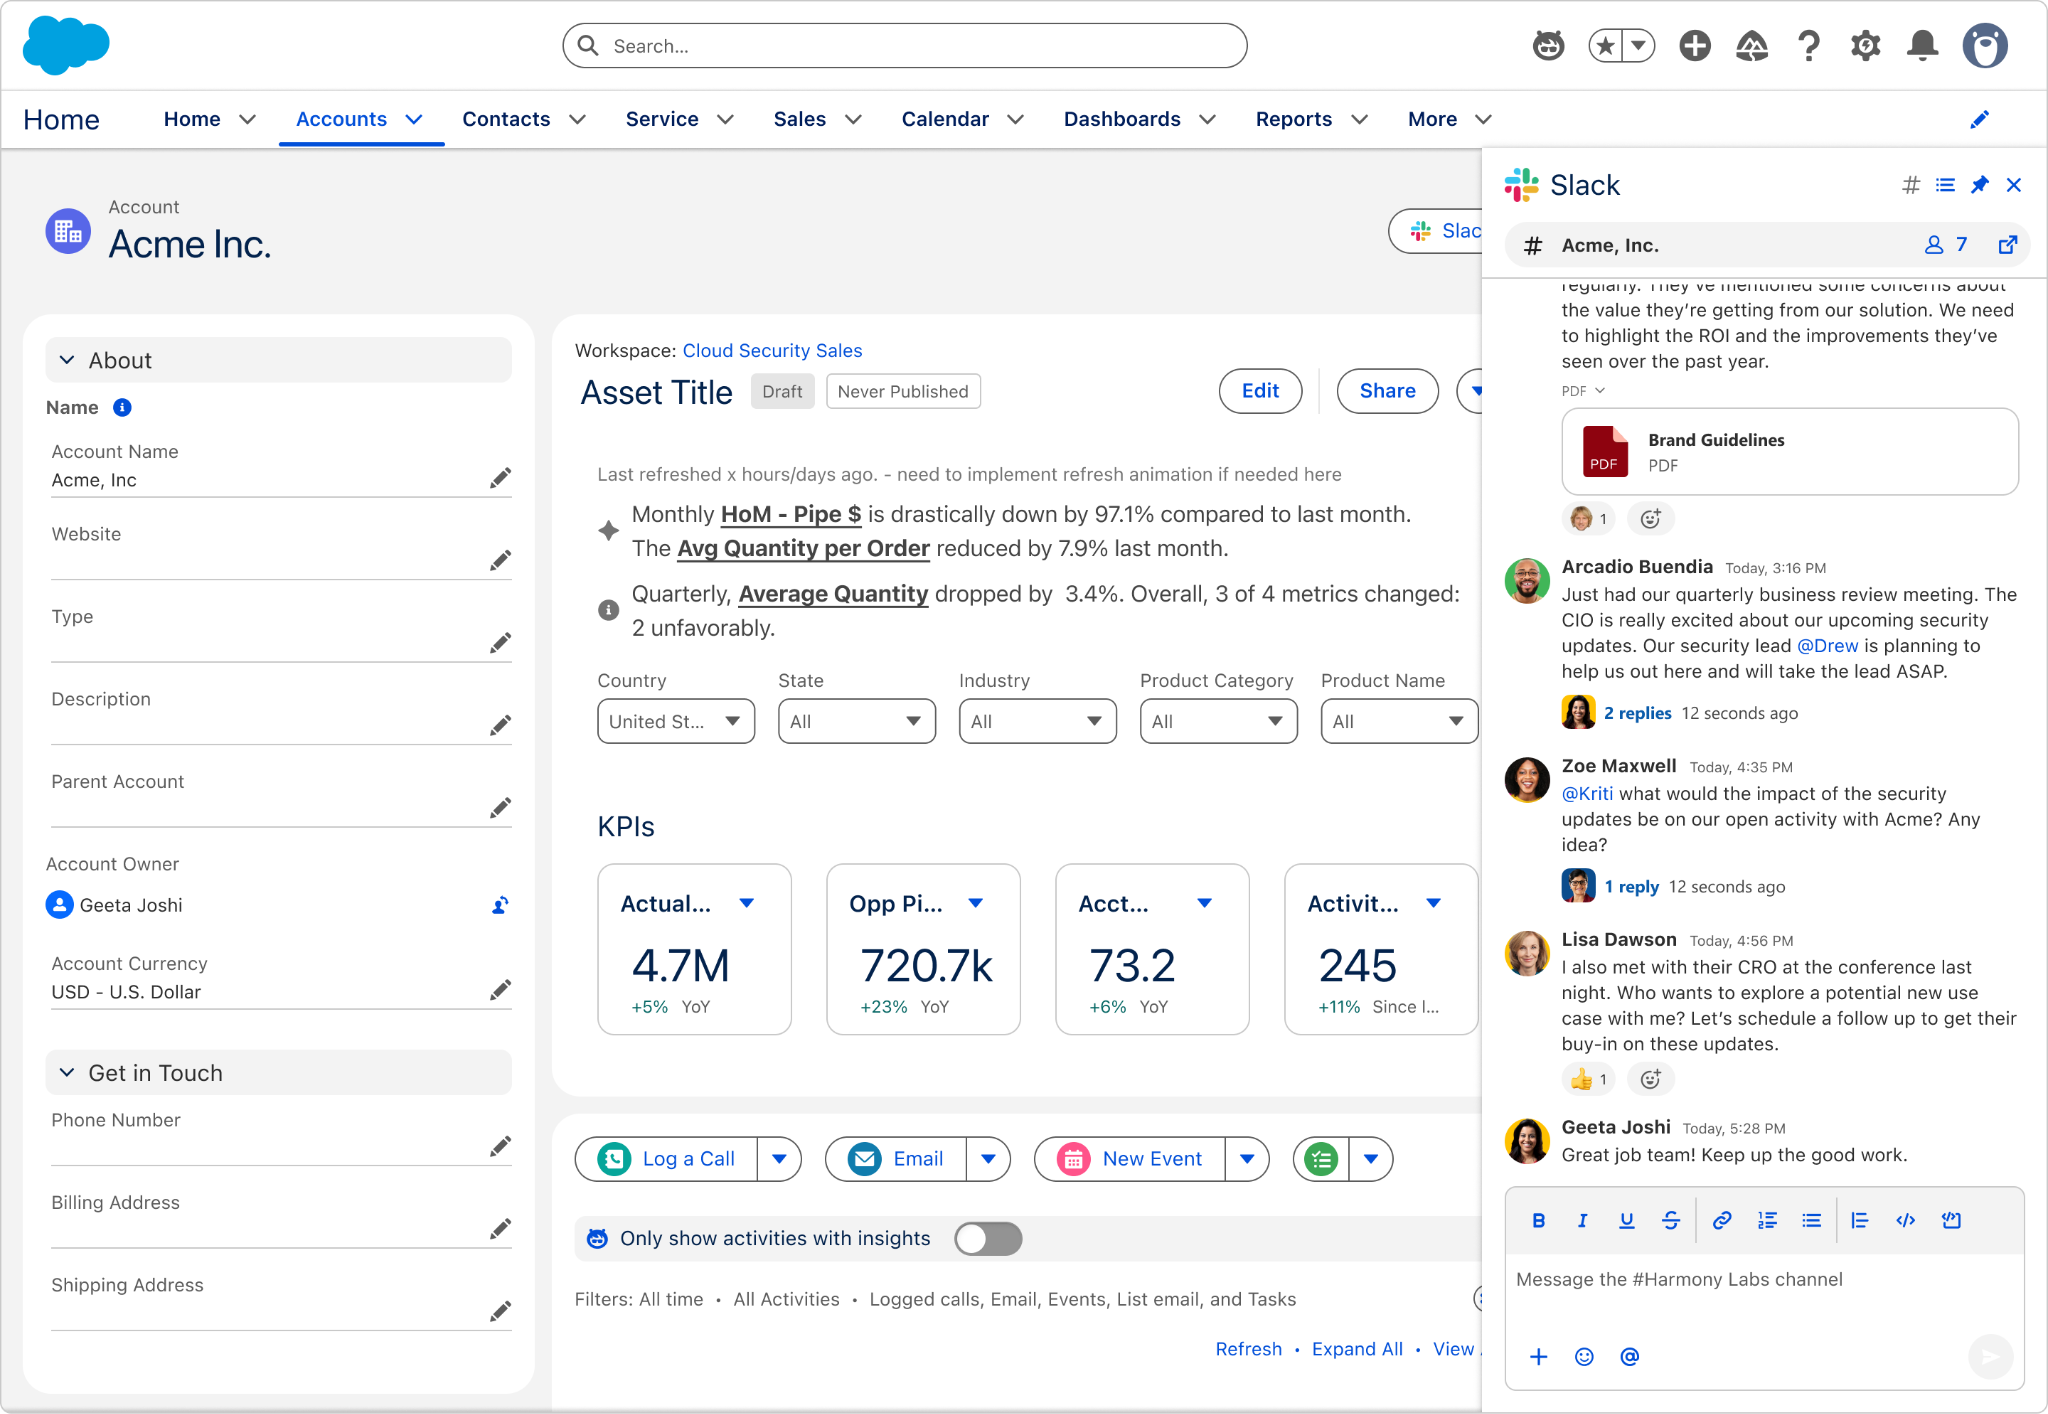Screen dimensions: 2048x1414
Task: Open the Slack list view icon
Action: pos(1945,185)
